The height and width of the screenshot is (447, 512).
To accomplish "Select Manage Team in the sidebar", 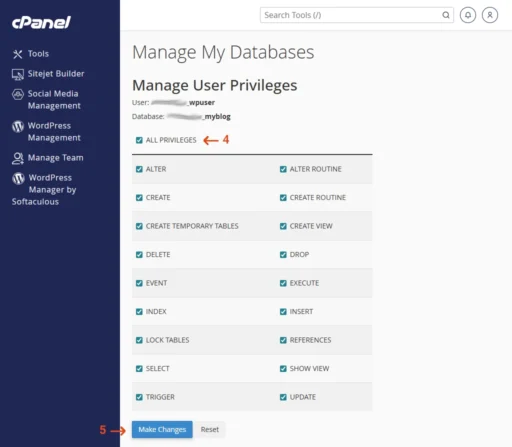I will coord(55,158).
